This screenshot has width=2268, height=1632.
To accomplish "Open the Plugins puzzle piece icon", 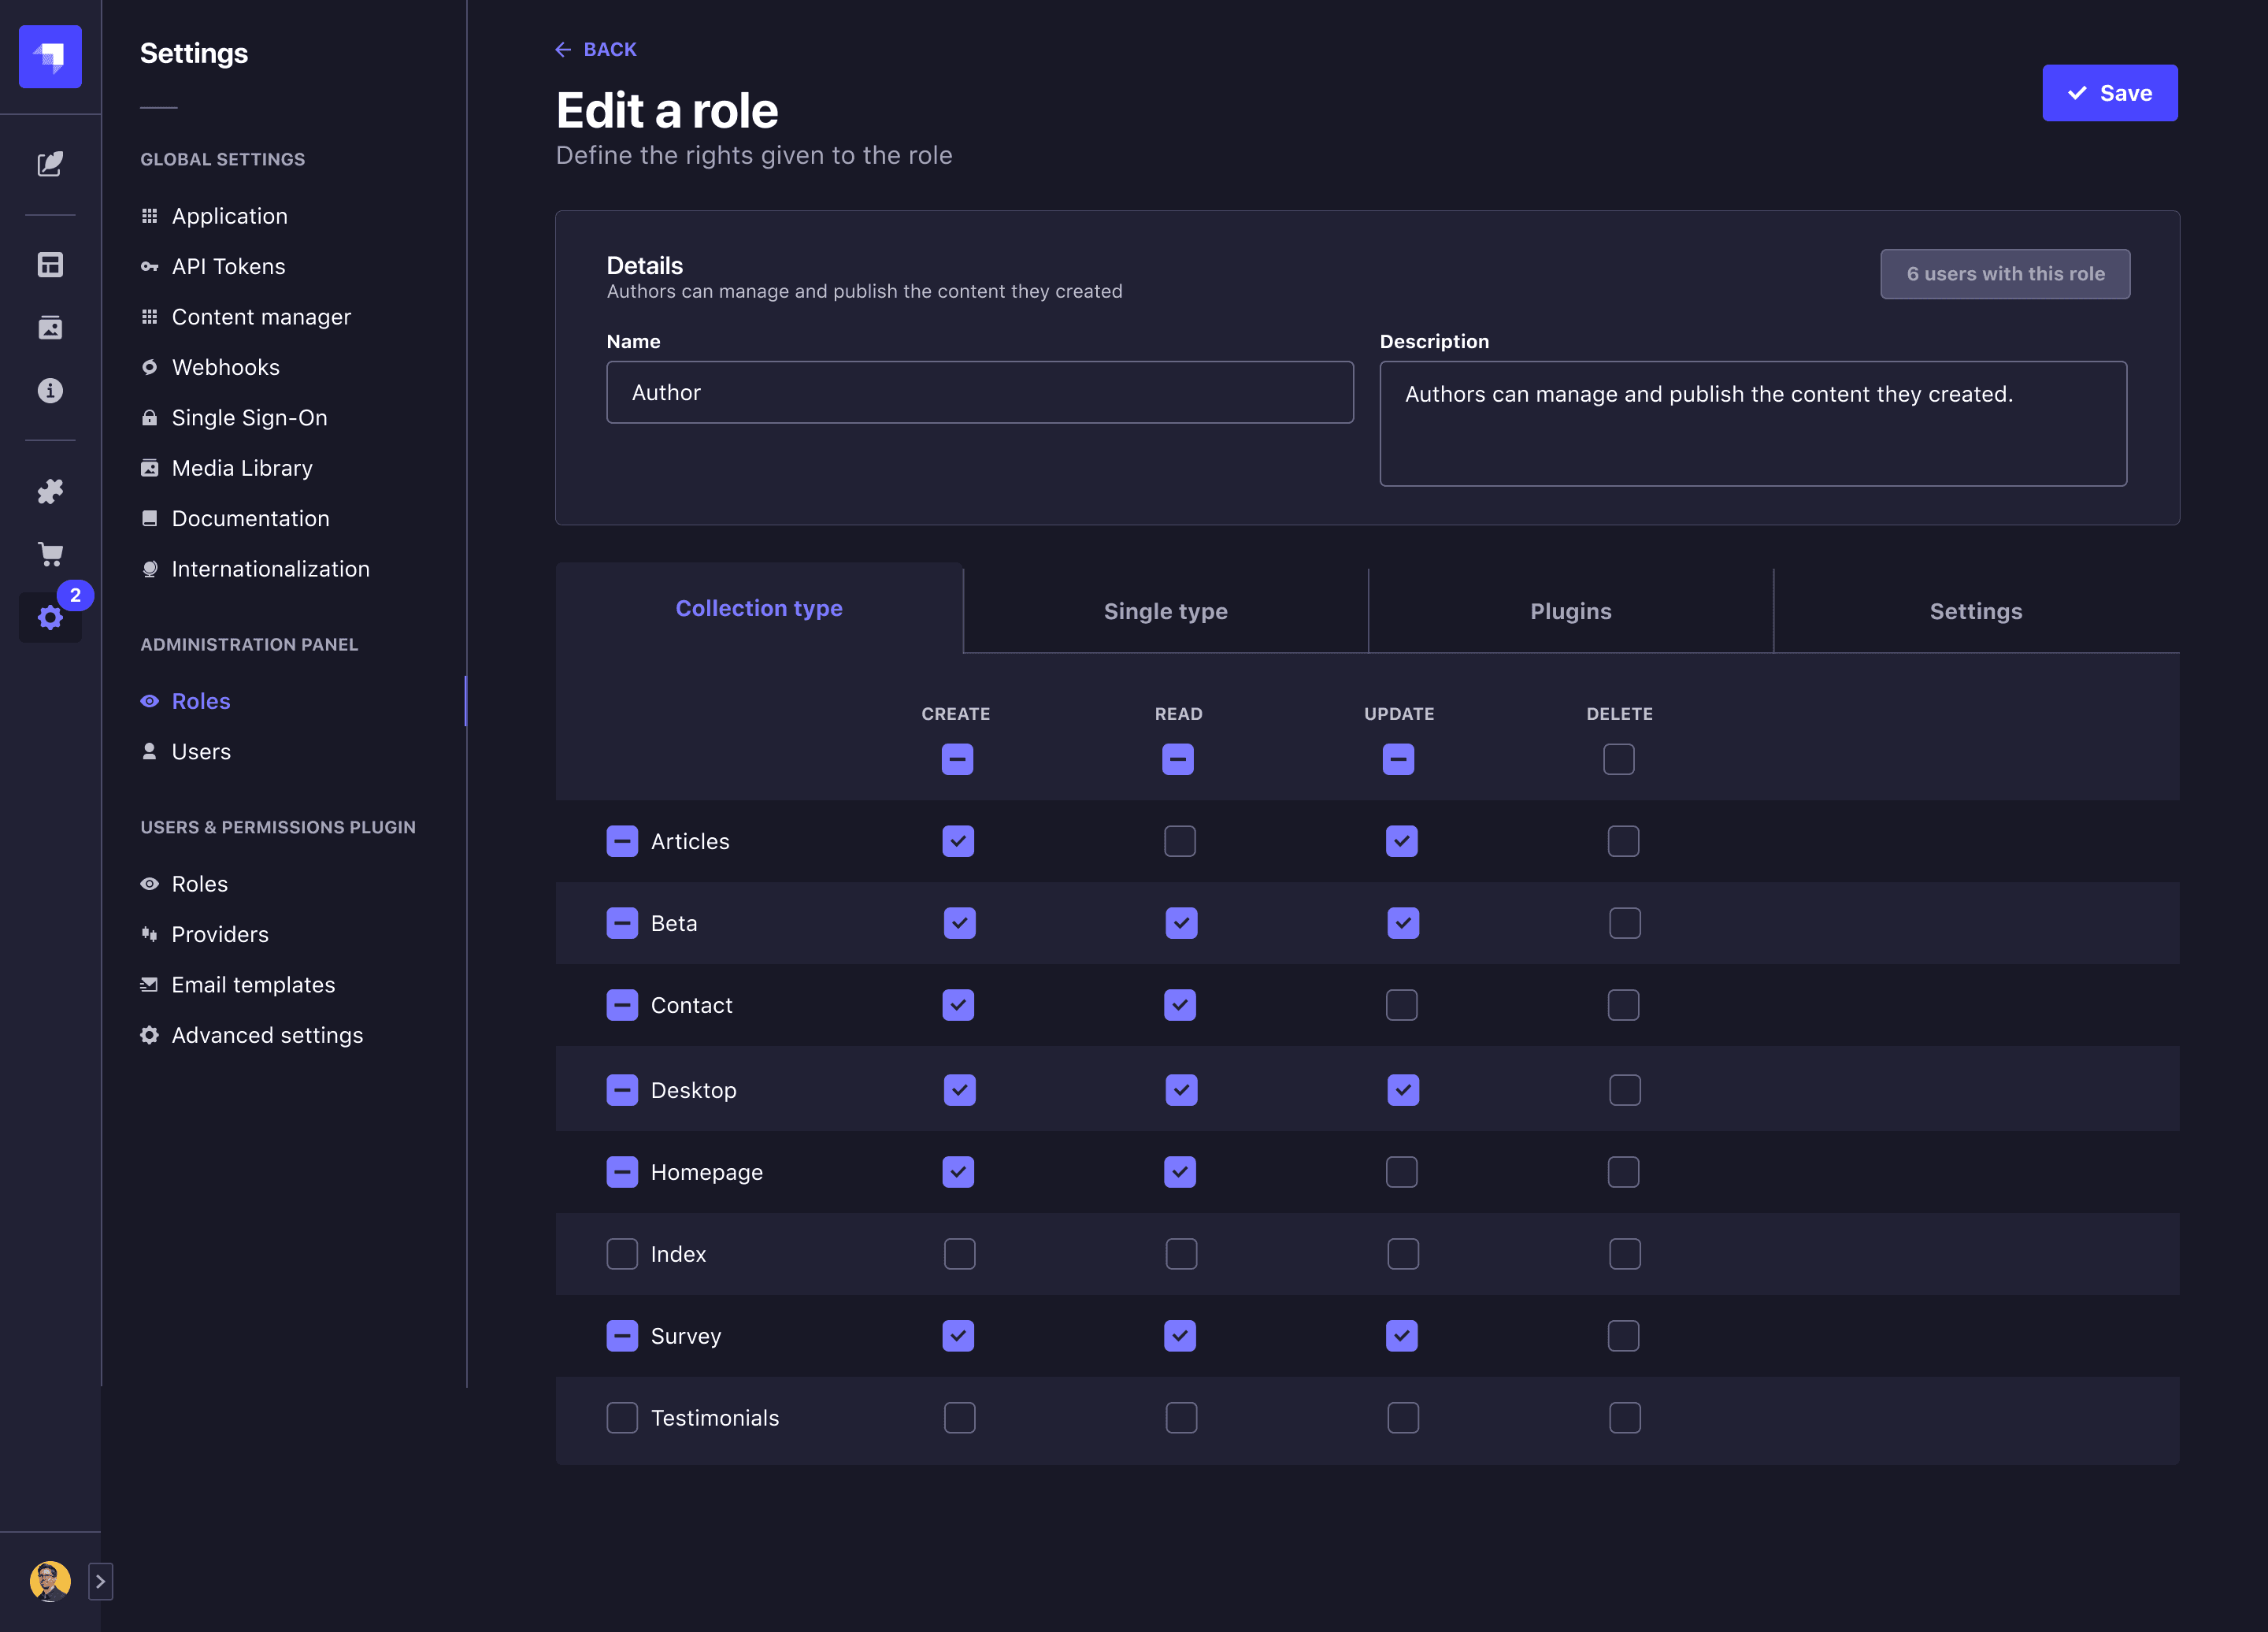I will click(50, 491).
